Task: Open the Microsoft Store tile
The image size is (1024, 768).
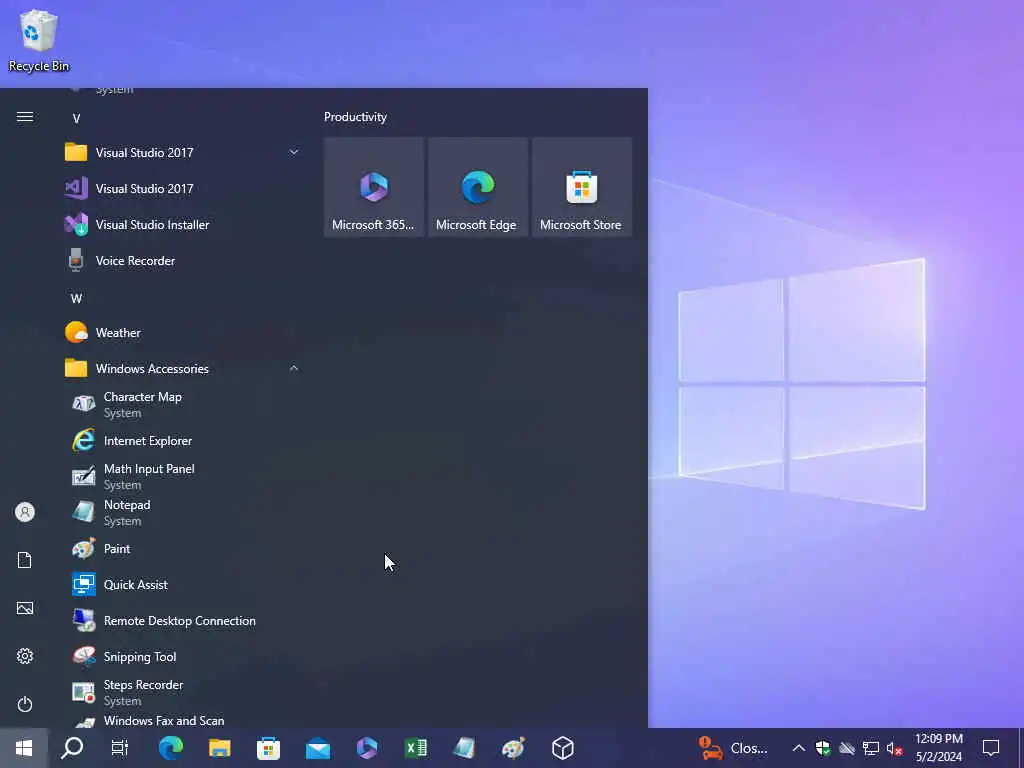Action: pos(581,187)
